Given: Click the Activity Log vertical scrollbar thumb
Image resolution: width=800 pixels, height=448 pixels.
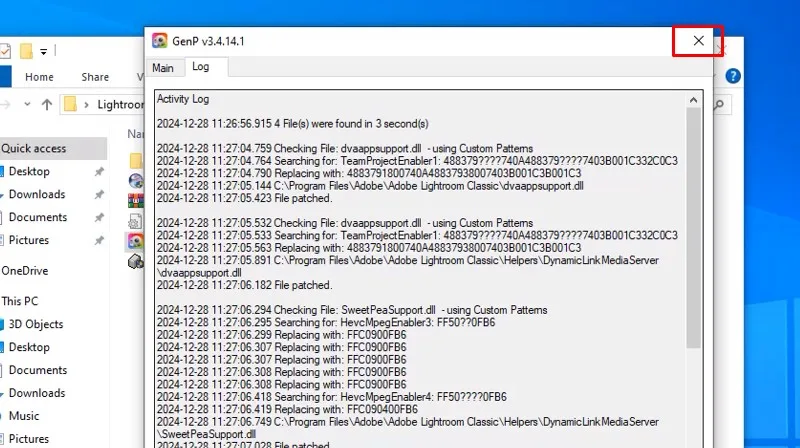Looking at the screenshot, I should pyautogui.click(x=693, y=230).
